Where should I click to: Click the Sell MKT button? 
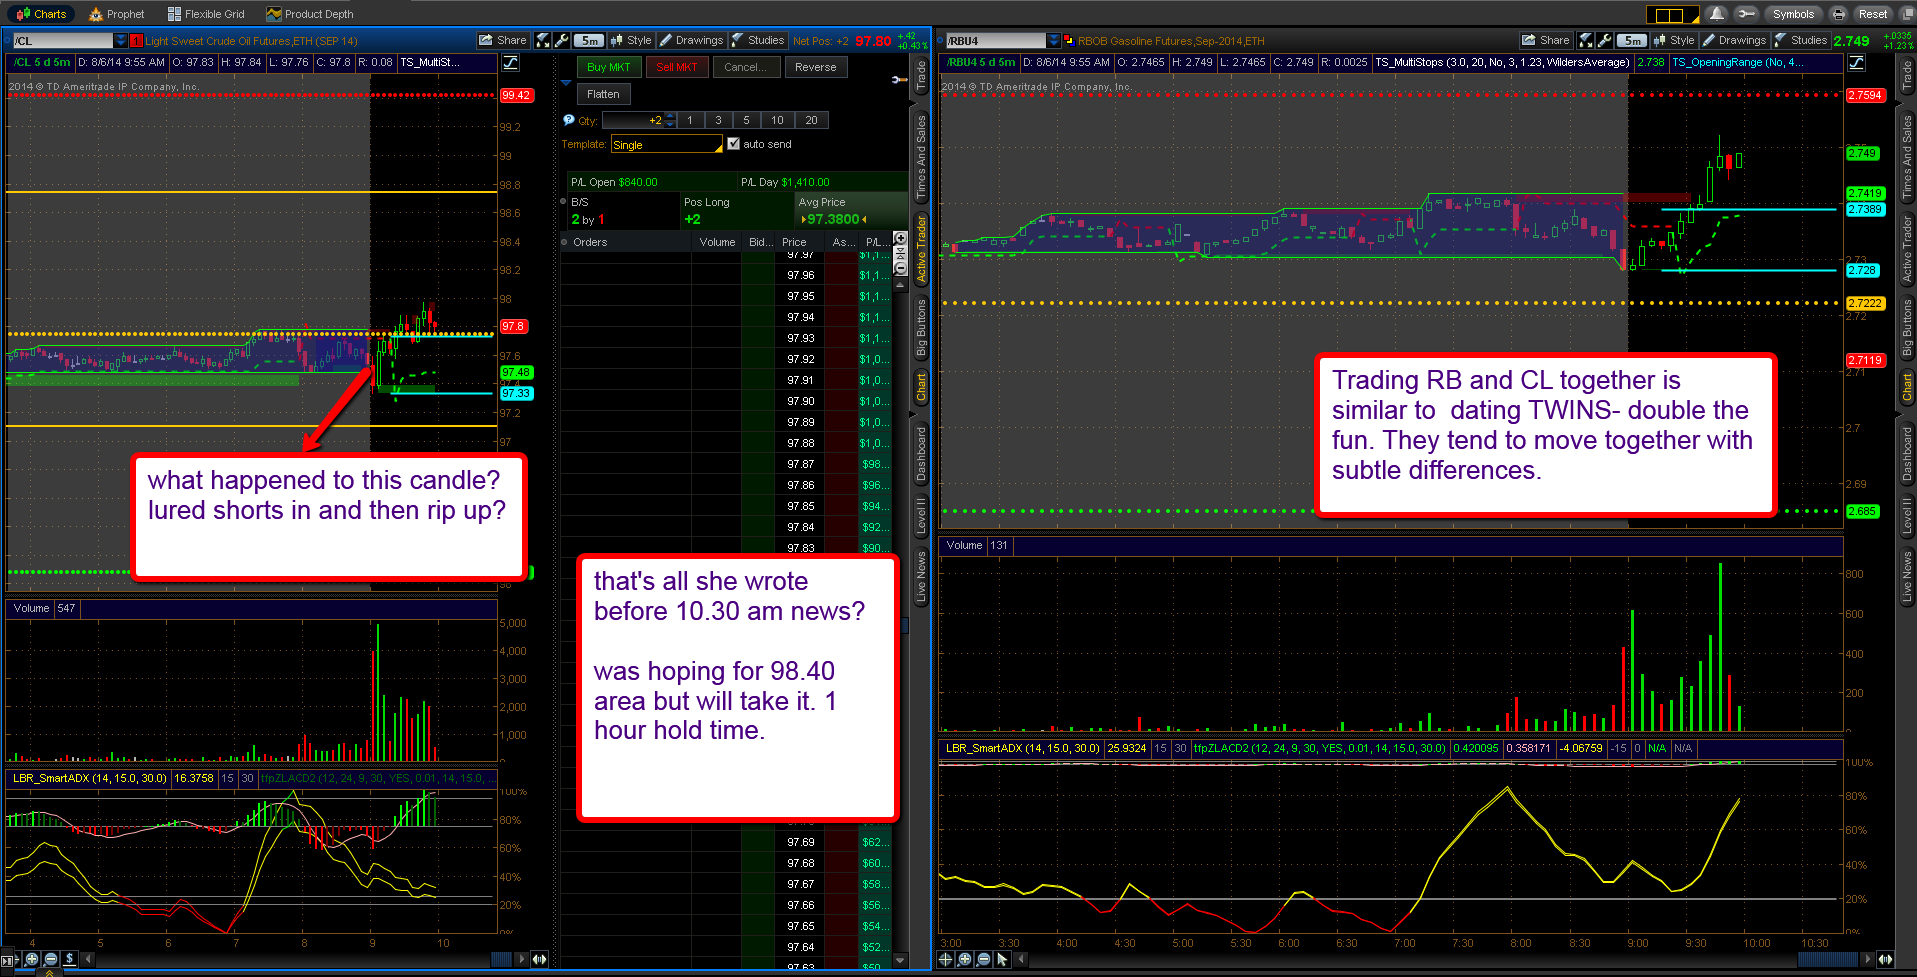[x=677, y=67]
